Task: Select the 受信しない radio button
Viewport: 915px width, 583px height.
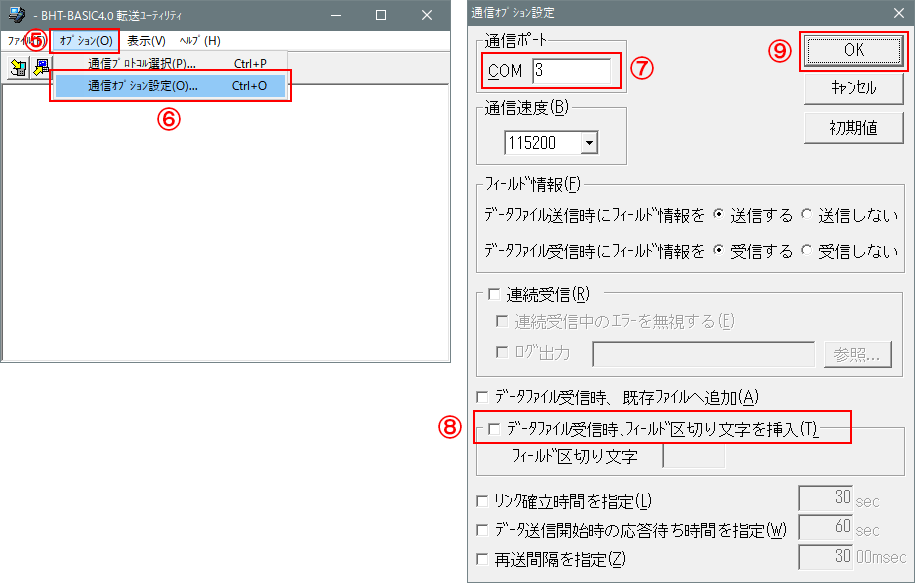Action: pyautogui.click(x=808, y=251)
